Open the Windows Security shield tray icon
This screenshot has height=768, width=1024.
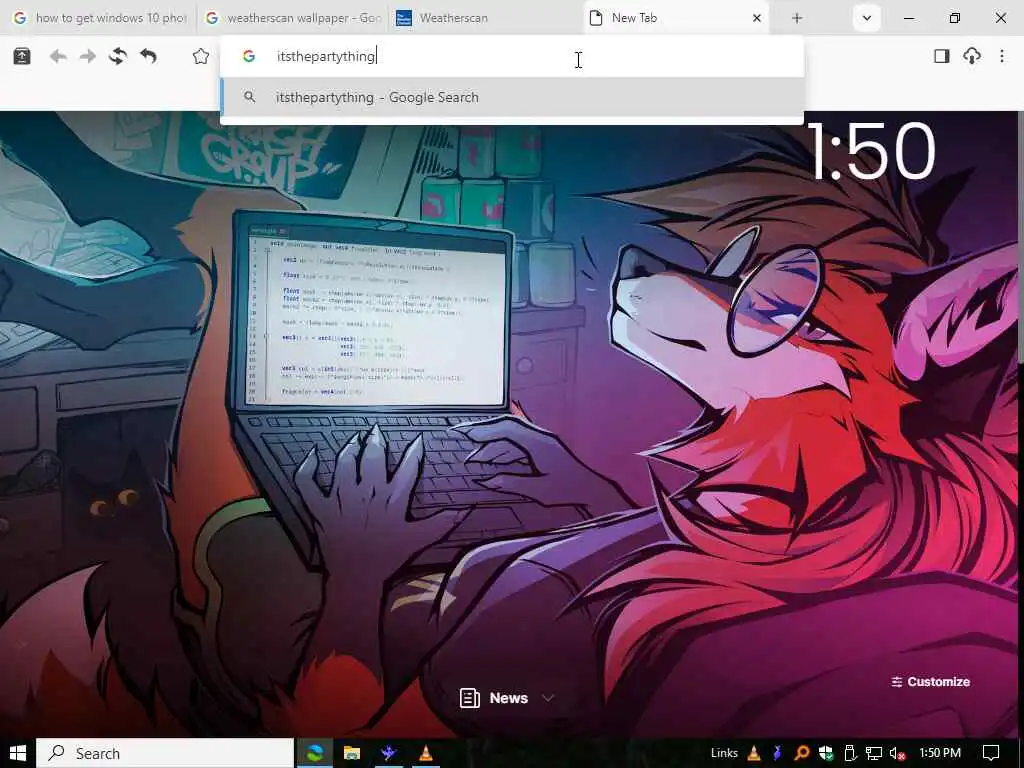[x=825, y=753]
